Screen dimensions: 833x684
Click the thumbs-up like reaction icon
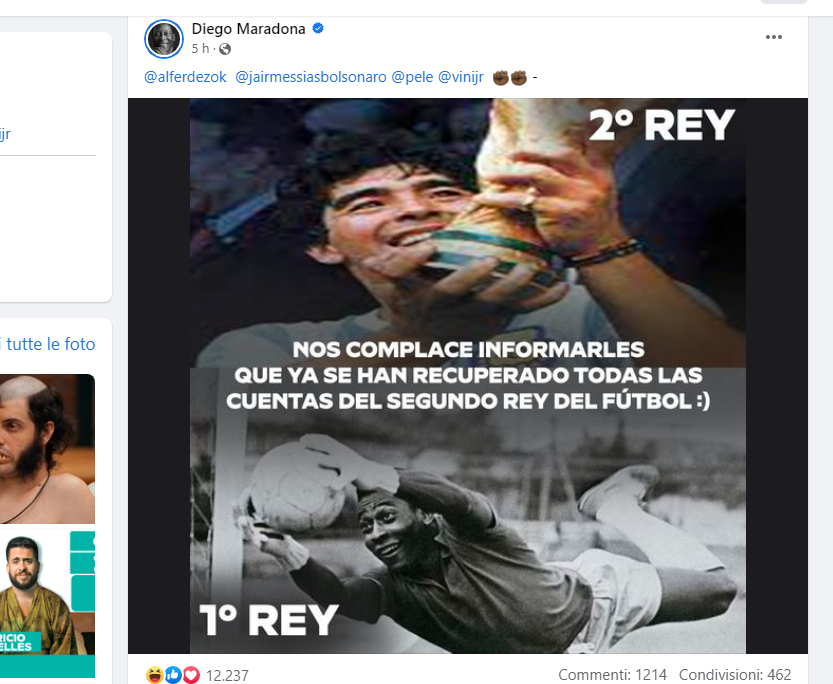click(173, 675)
